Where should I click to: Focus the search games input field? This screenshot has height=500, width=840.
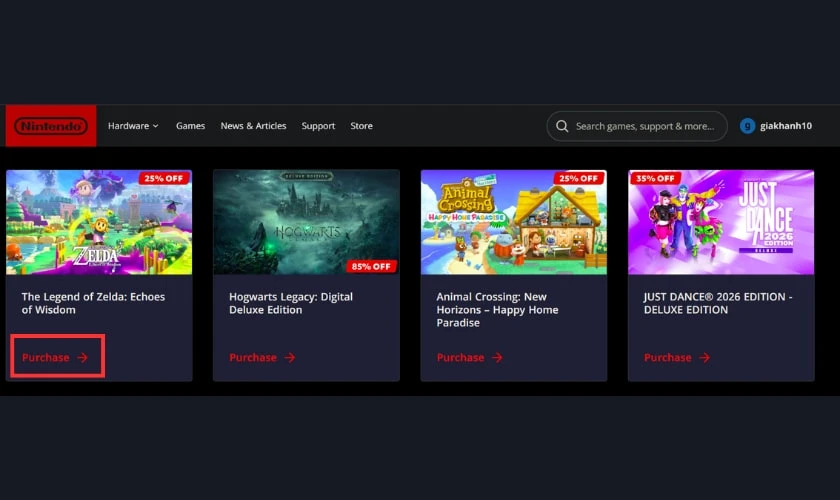(637, 126)
